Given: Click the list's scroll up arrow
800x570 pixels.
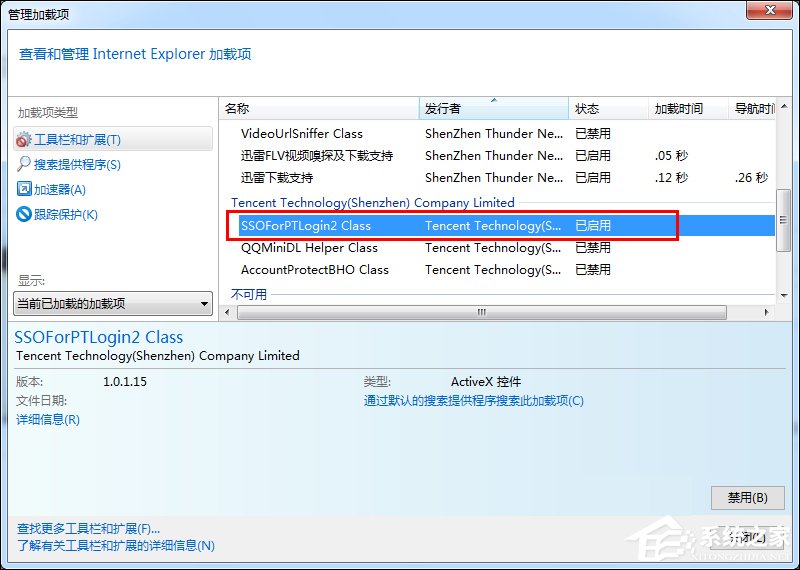Looking at the screenshot, I should 784,107.
